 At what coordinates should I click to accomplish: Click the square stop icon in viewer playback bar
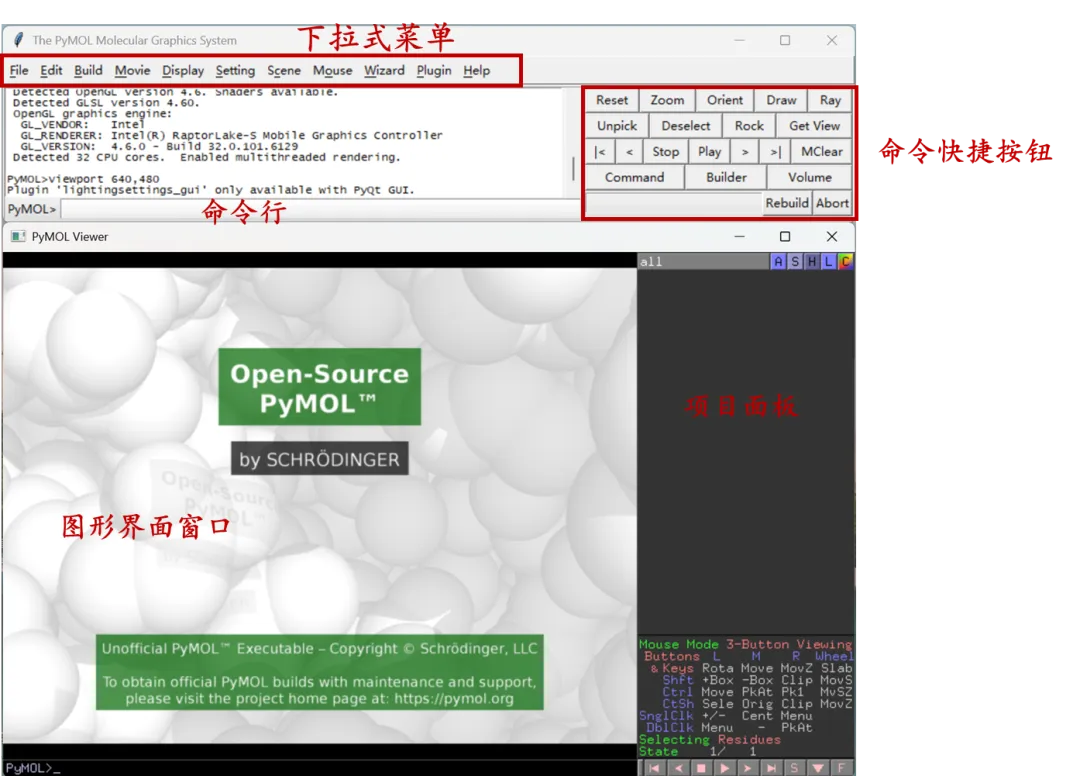pos(701,768)
